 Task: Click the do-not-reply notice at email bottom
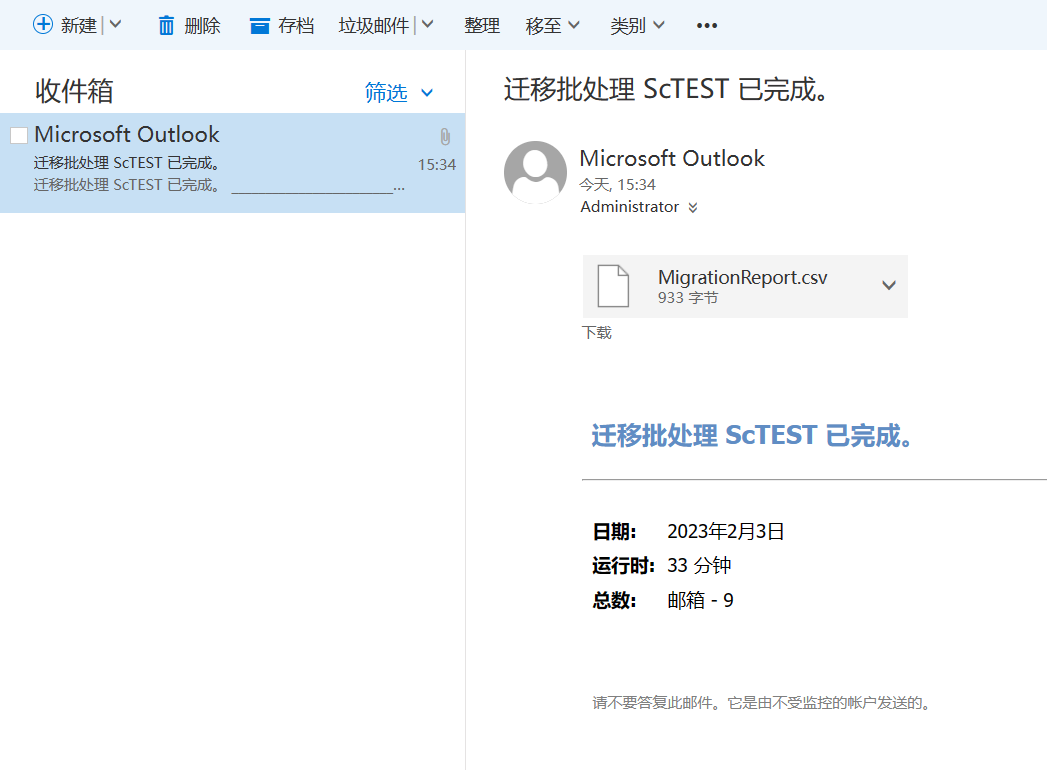coord(762,703)
